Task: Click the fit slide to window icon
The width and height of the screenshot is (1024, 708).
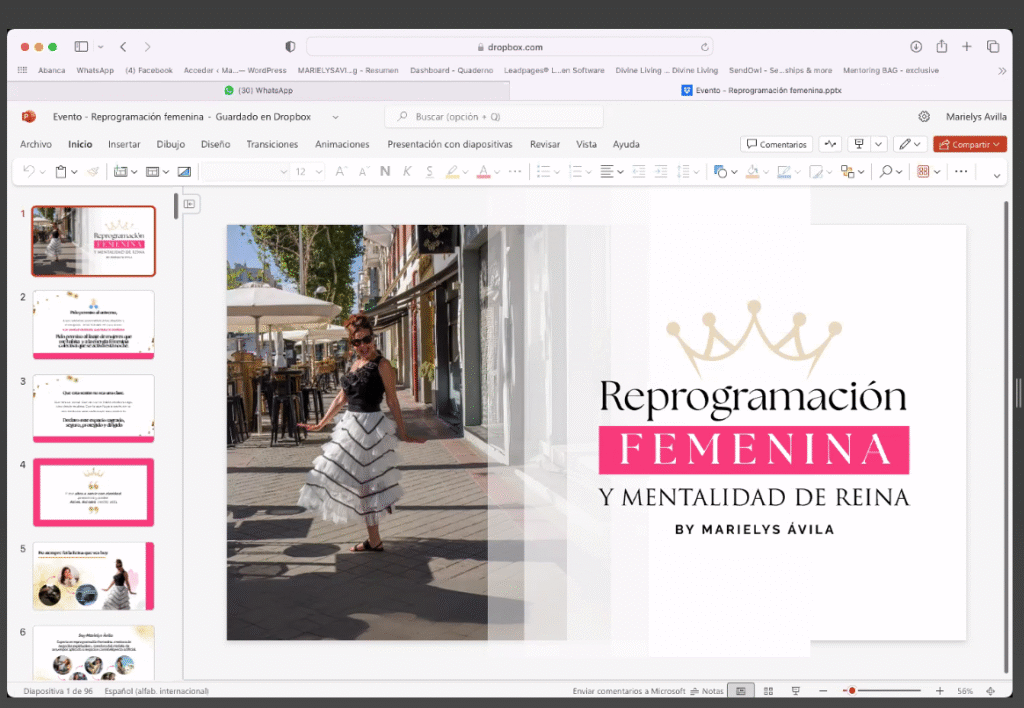Action: tap(990, 691)
